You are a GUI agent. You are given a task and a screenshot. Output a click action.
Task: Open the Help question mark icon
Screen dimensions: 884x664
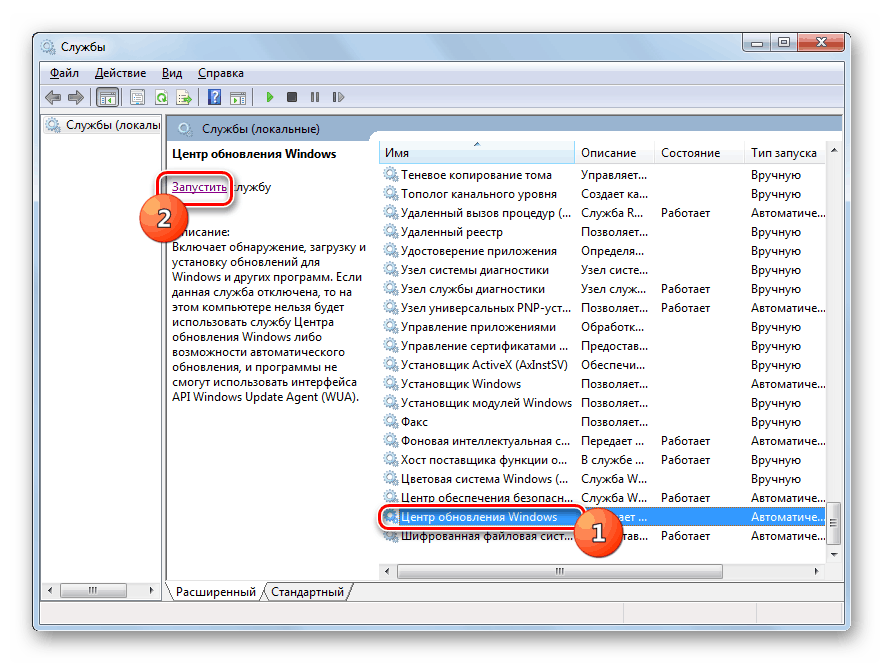(214, 97)
